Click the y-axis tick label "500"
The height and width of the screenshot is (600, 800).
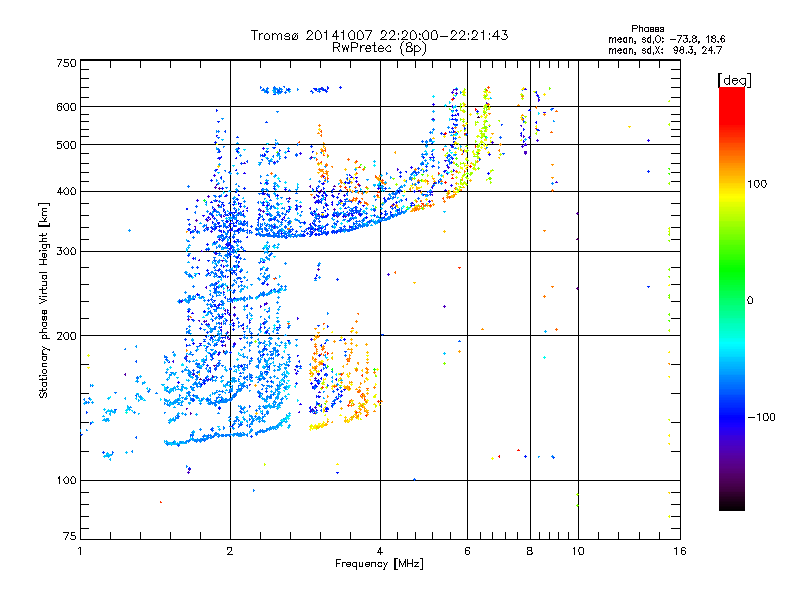pos(66,145)
